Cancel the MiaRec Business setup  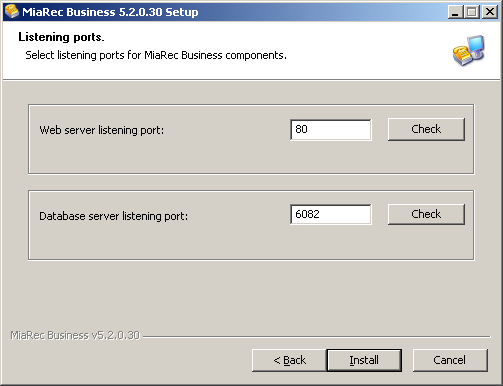pos(450,360)
